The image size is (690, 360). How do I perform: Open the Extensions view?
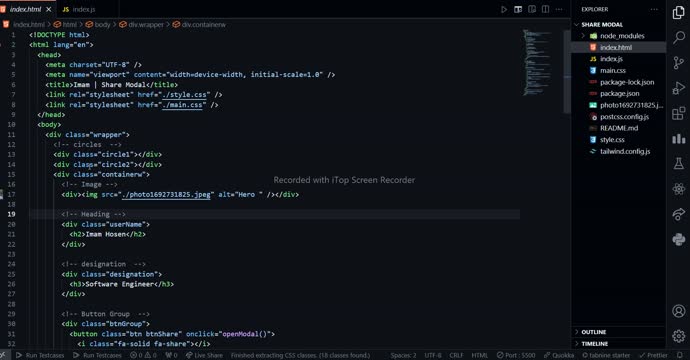(x=678, y=113)
